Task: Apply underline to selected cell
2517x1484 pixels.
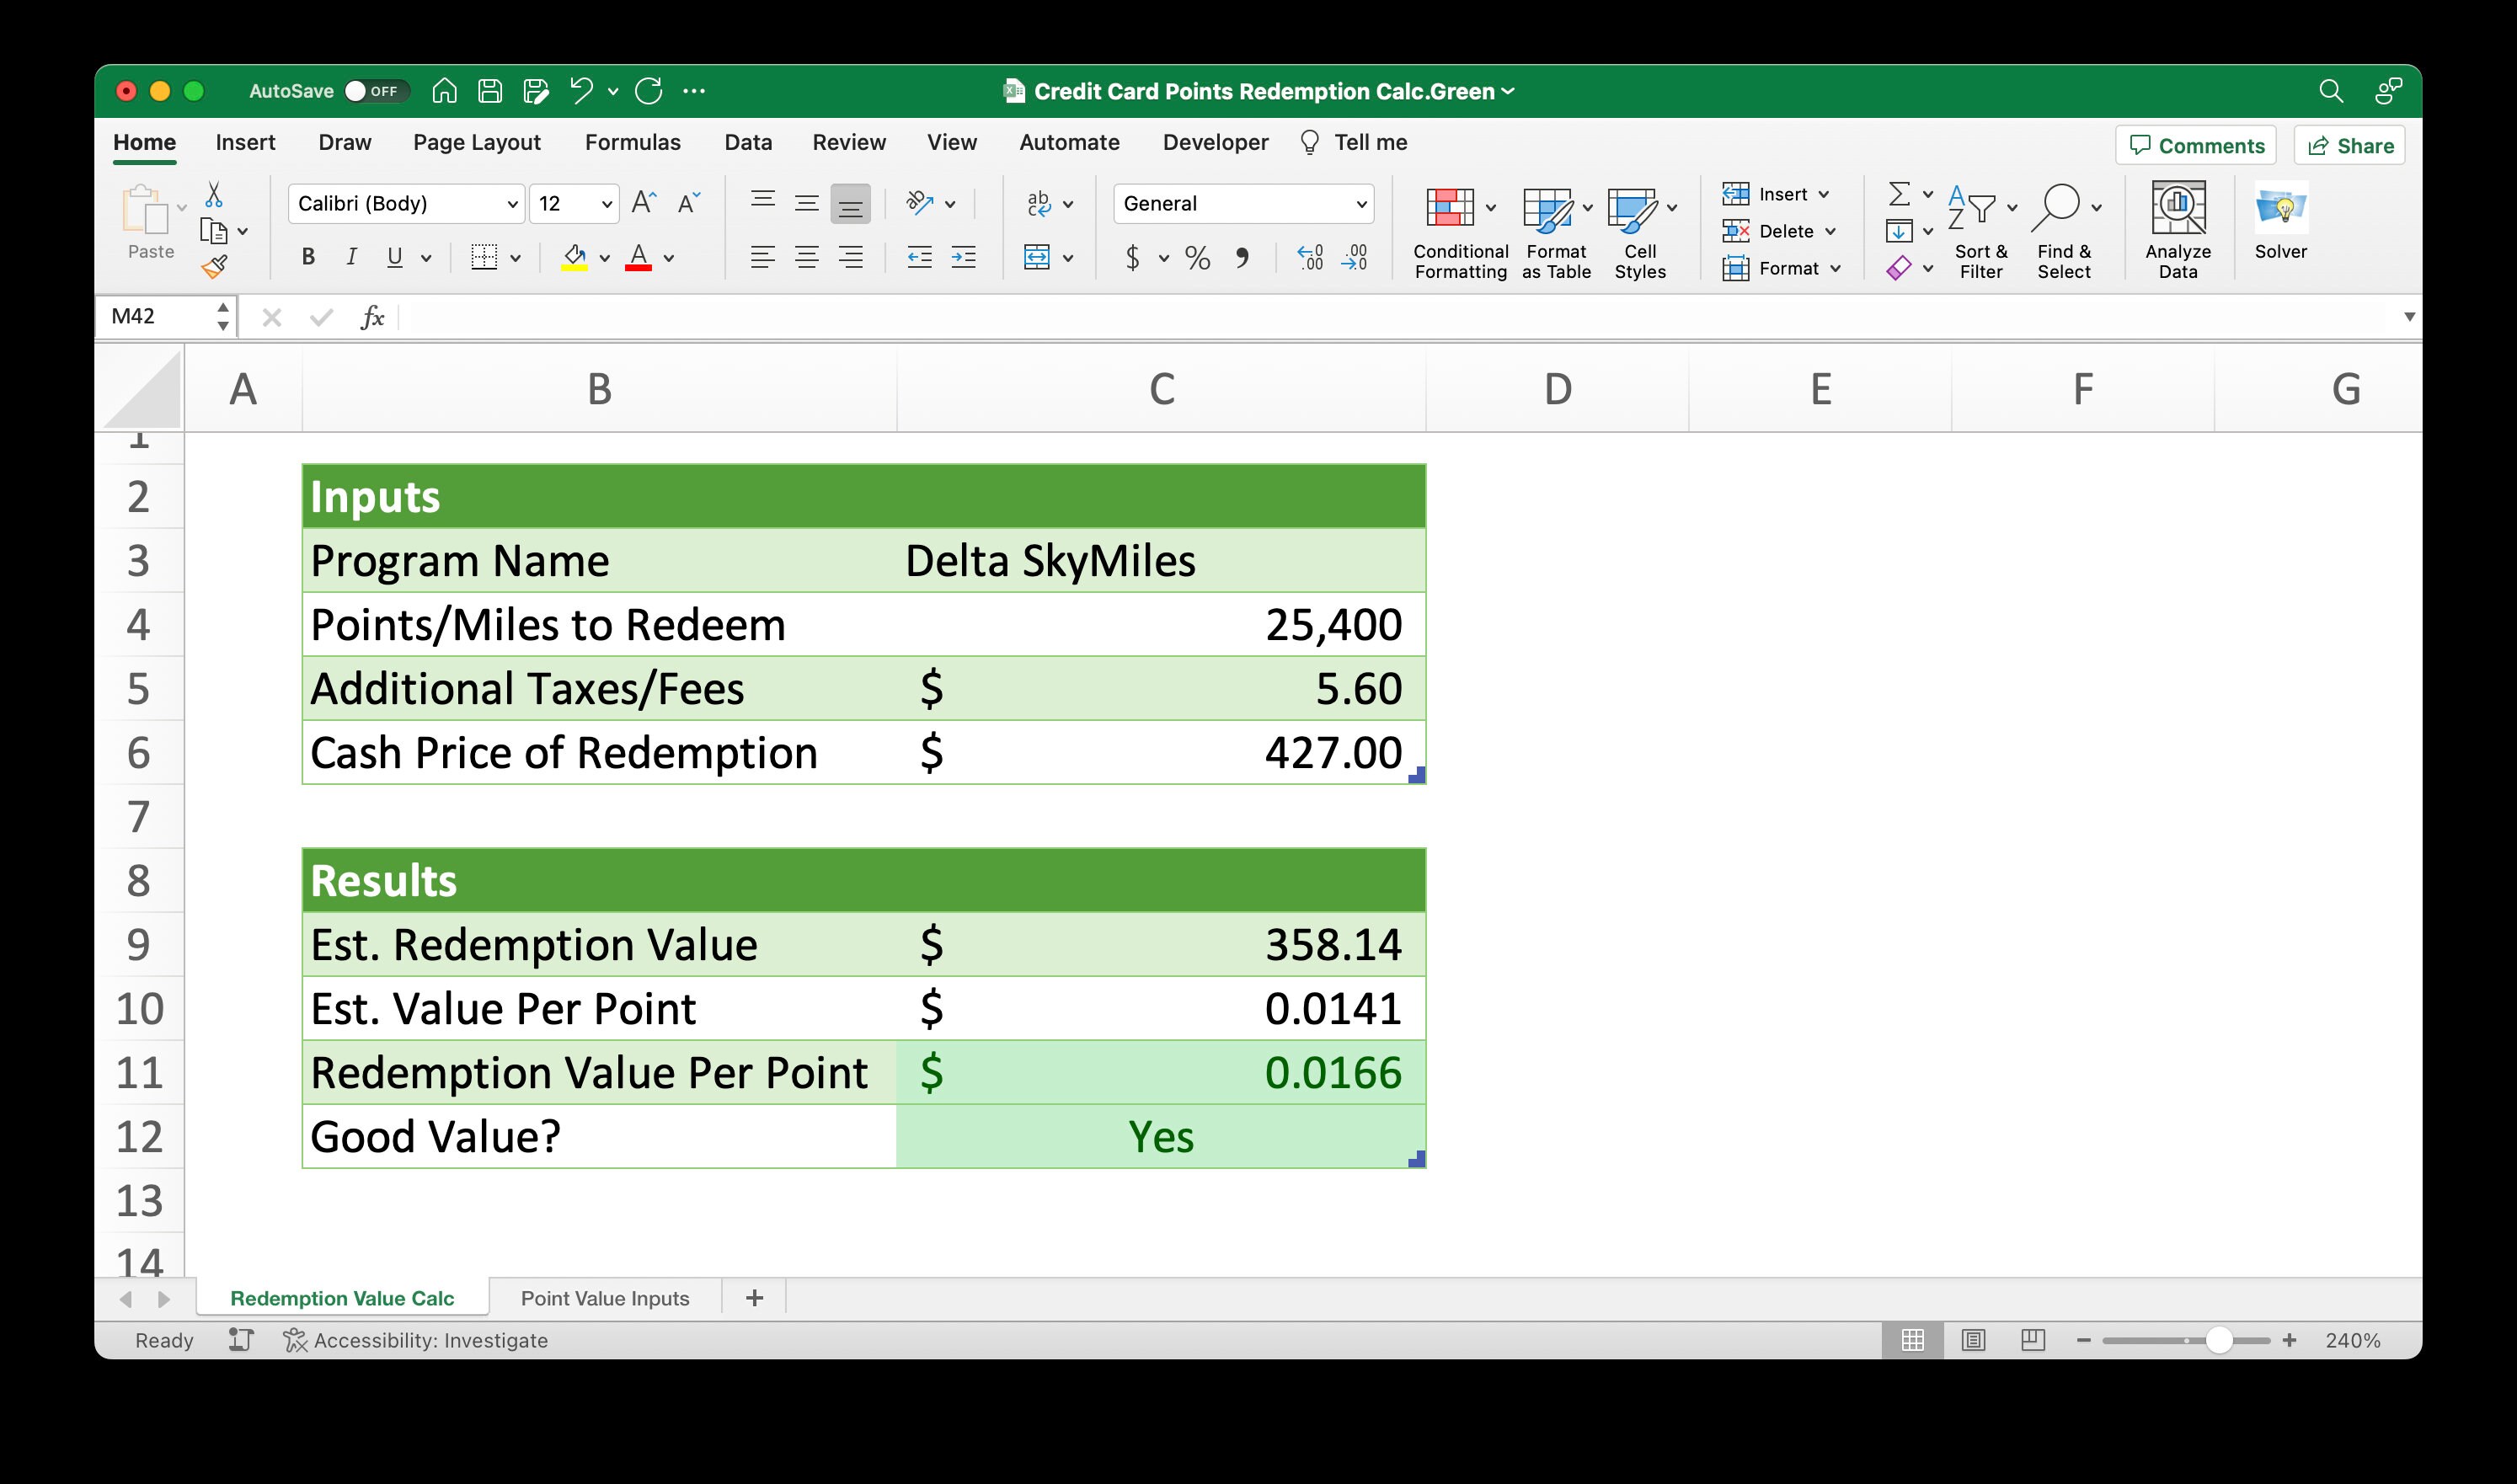Action: tap(394, 257)
